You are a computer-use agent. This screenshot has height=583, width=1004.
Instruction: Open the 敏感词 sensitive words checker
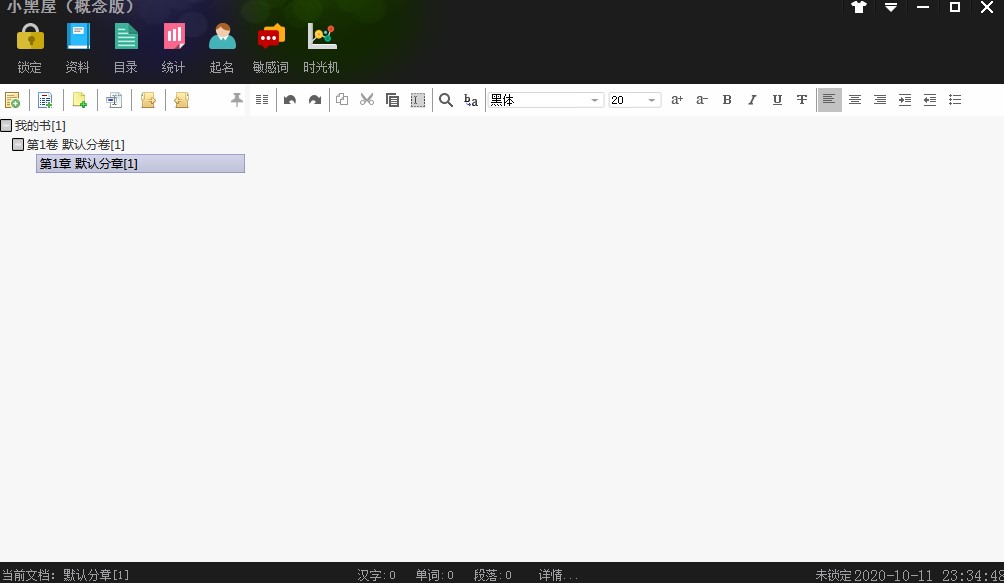(x=270, y=48)
